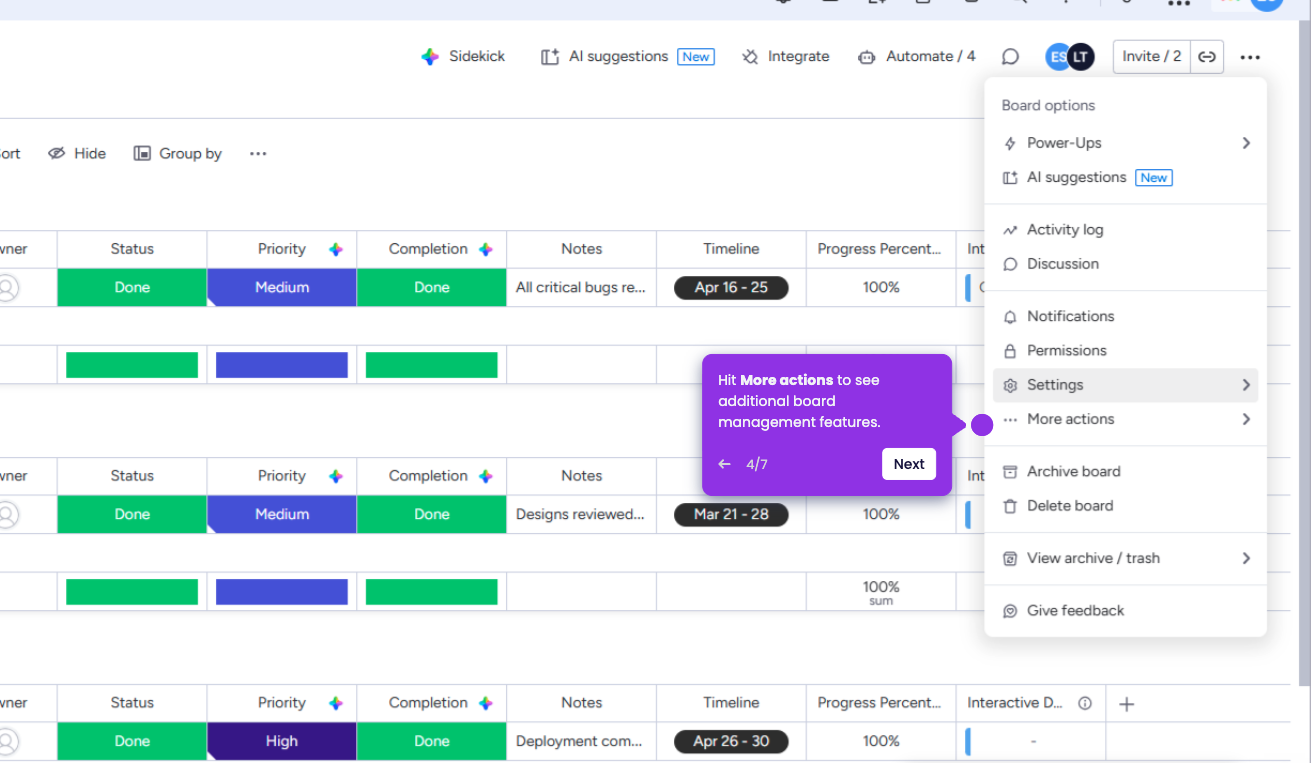The image size is (1311, 763).
Task: Click the ES user avatar
Action: pyautogui.click(x=1057, y=57)
